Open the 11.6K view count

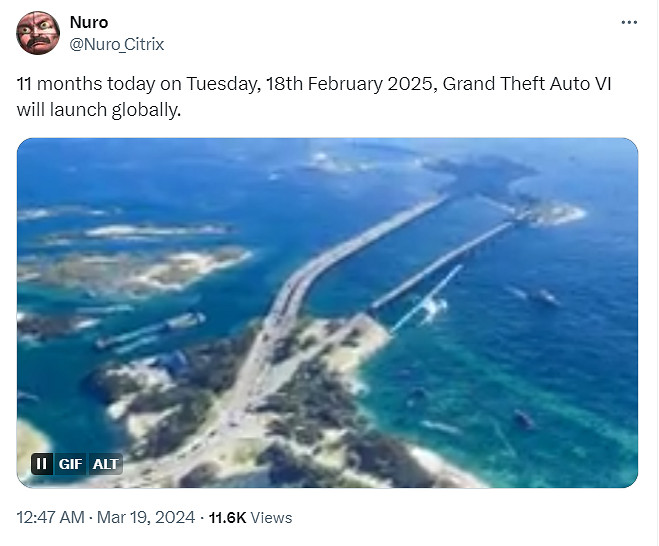click(228, 518)
